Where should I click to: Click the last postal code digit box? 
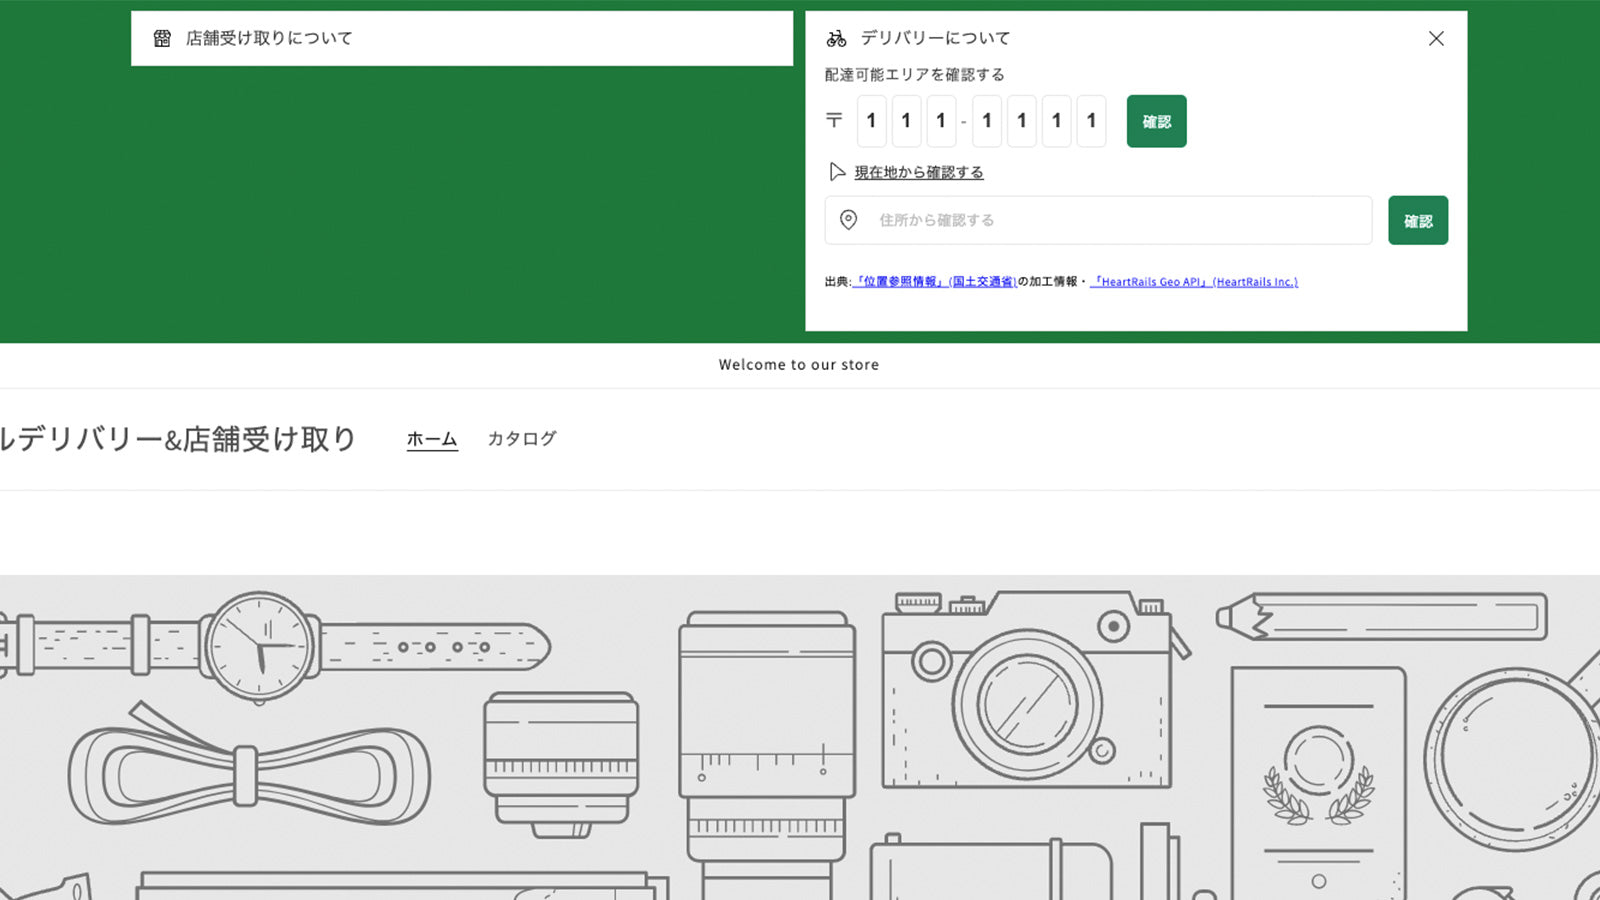pos(1091,121)
